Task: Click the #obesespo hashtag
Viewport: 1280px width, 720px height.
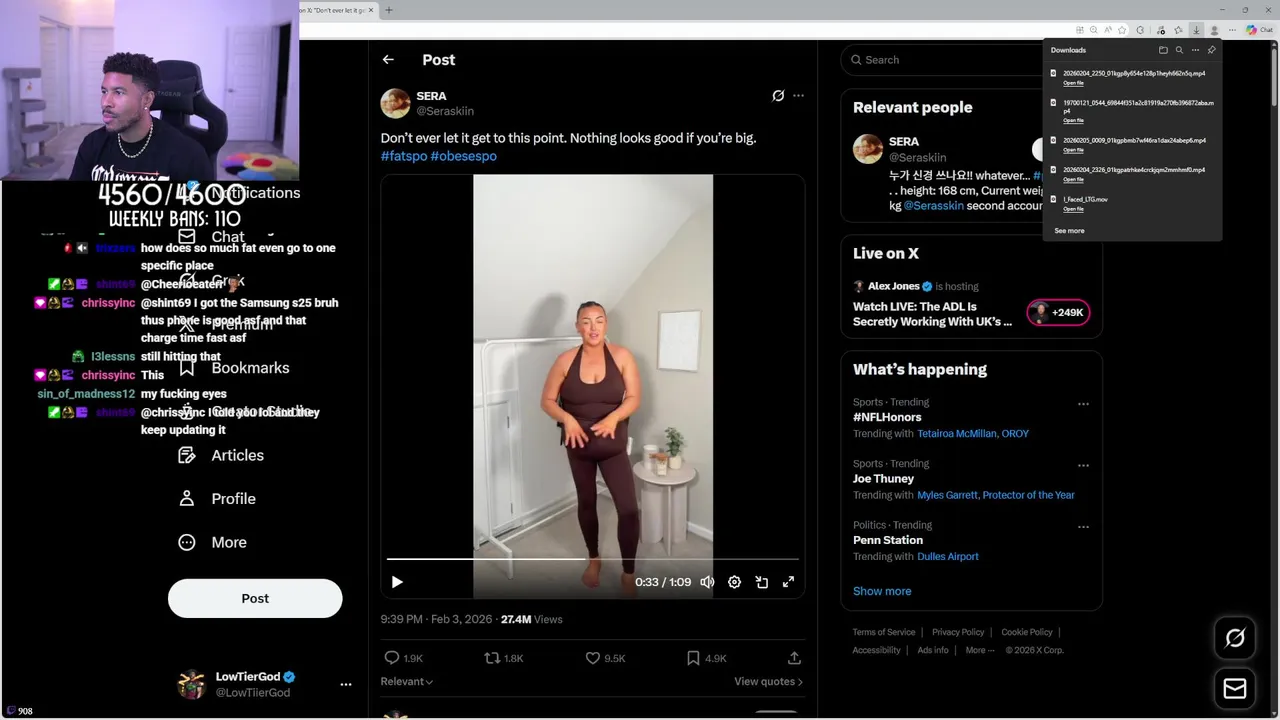Action: [x=463, y=156]
